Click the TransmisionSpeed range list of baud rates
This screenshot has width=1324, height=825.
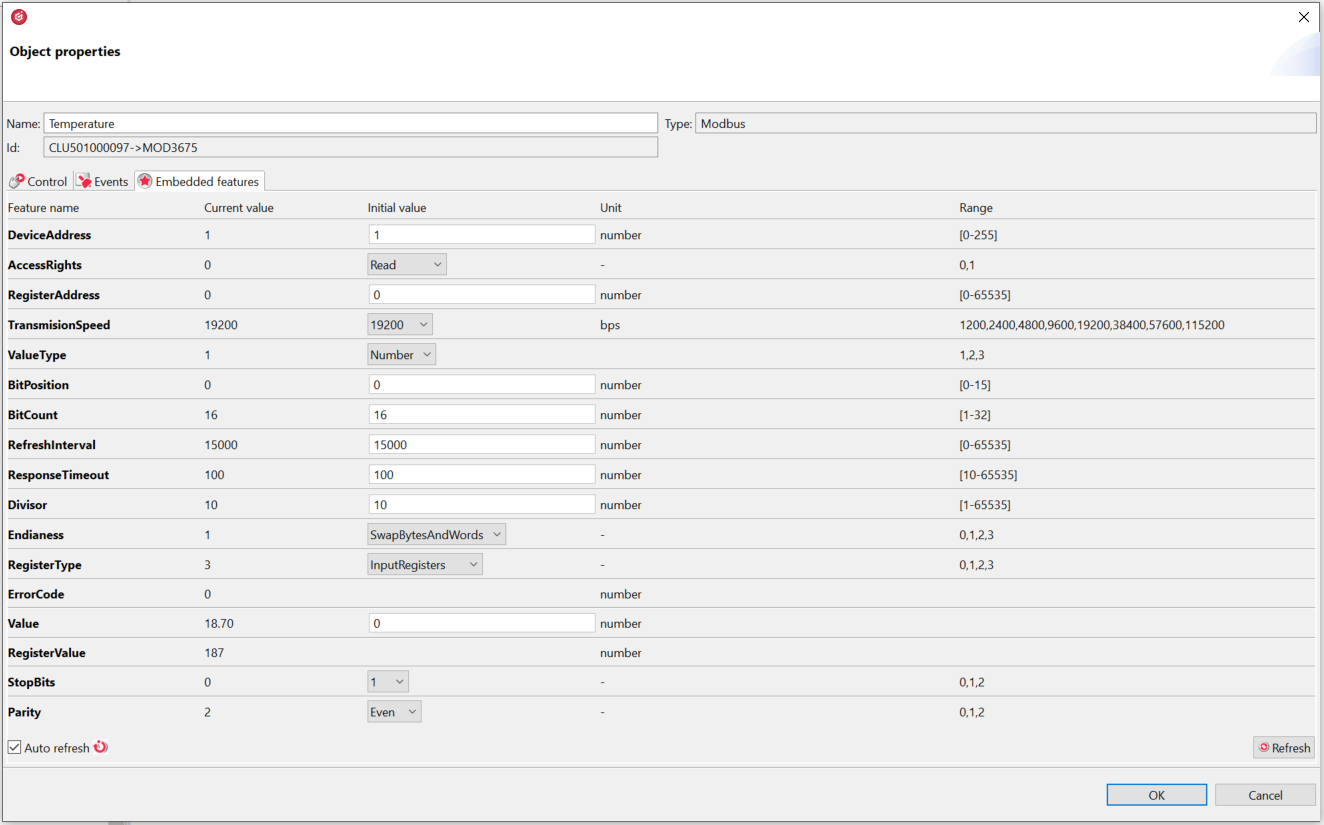click(1092, 325)
